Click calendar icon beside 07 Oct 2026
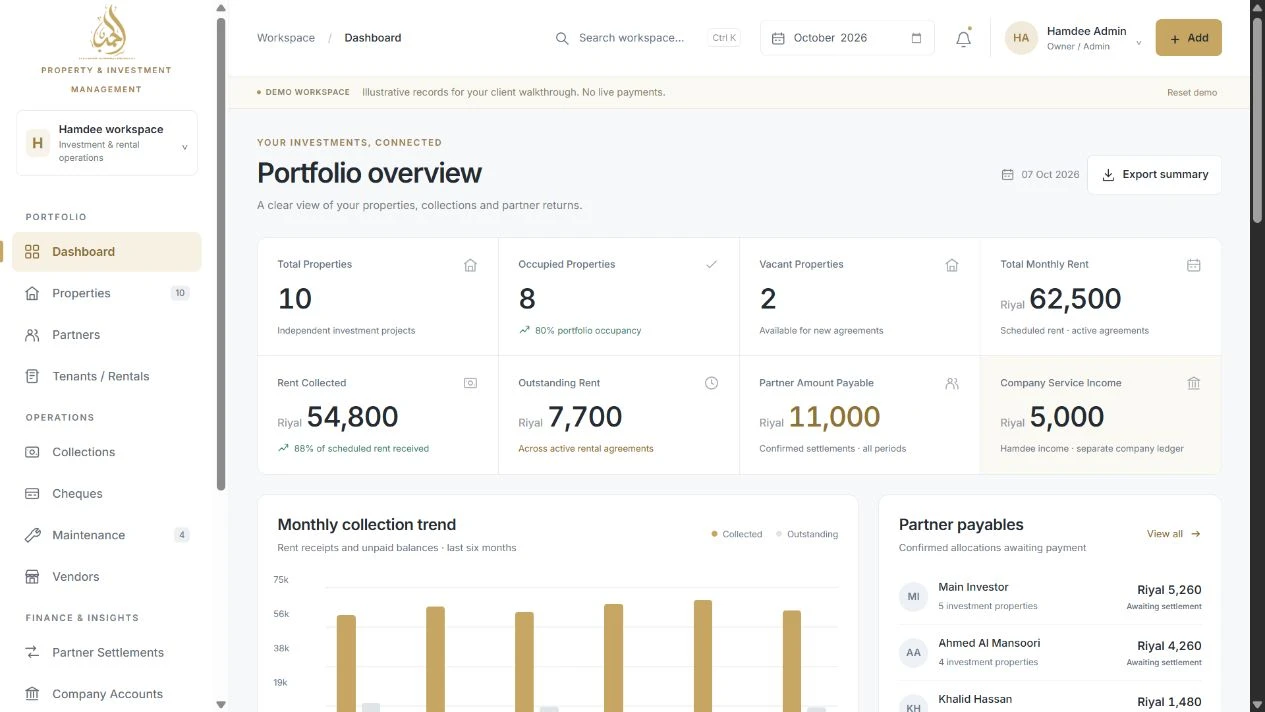1265x712 pixels. [x=1007, y=174]
